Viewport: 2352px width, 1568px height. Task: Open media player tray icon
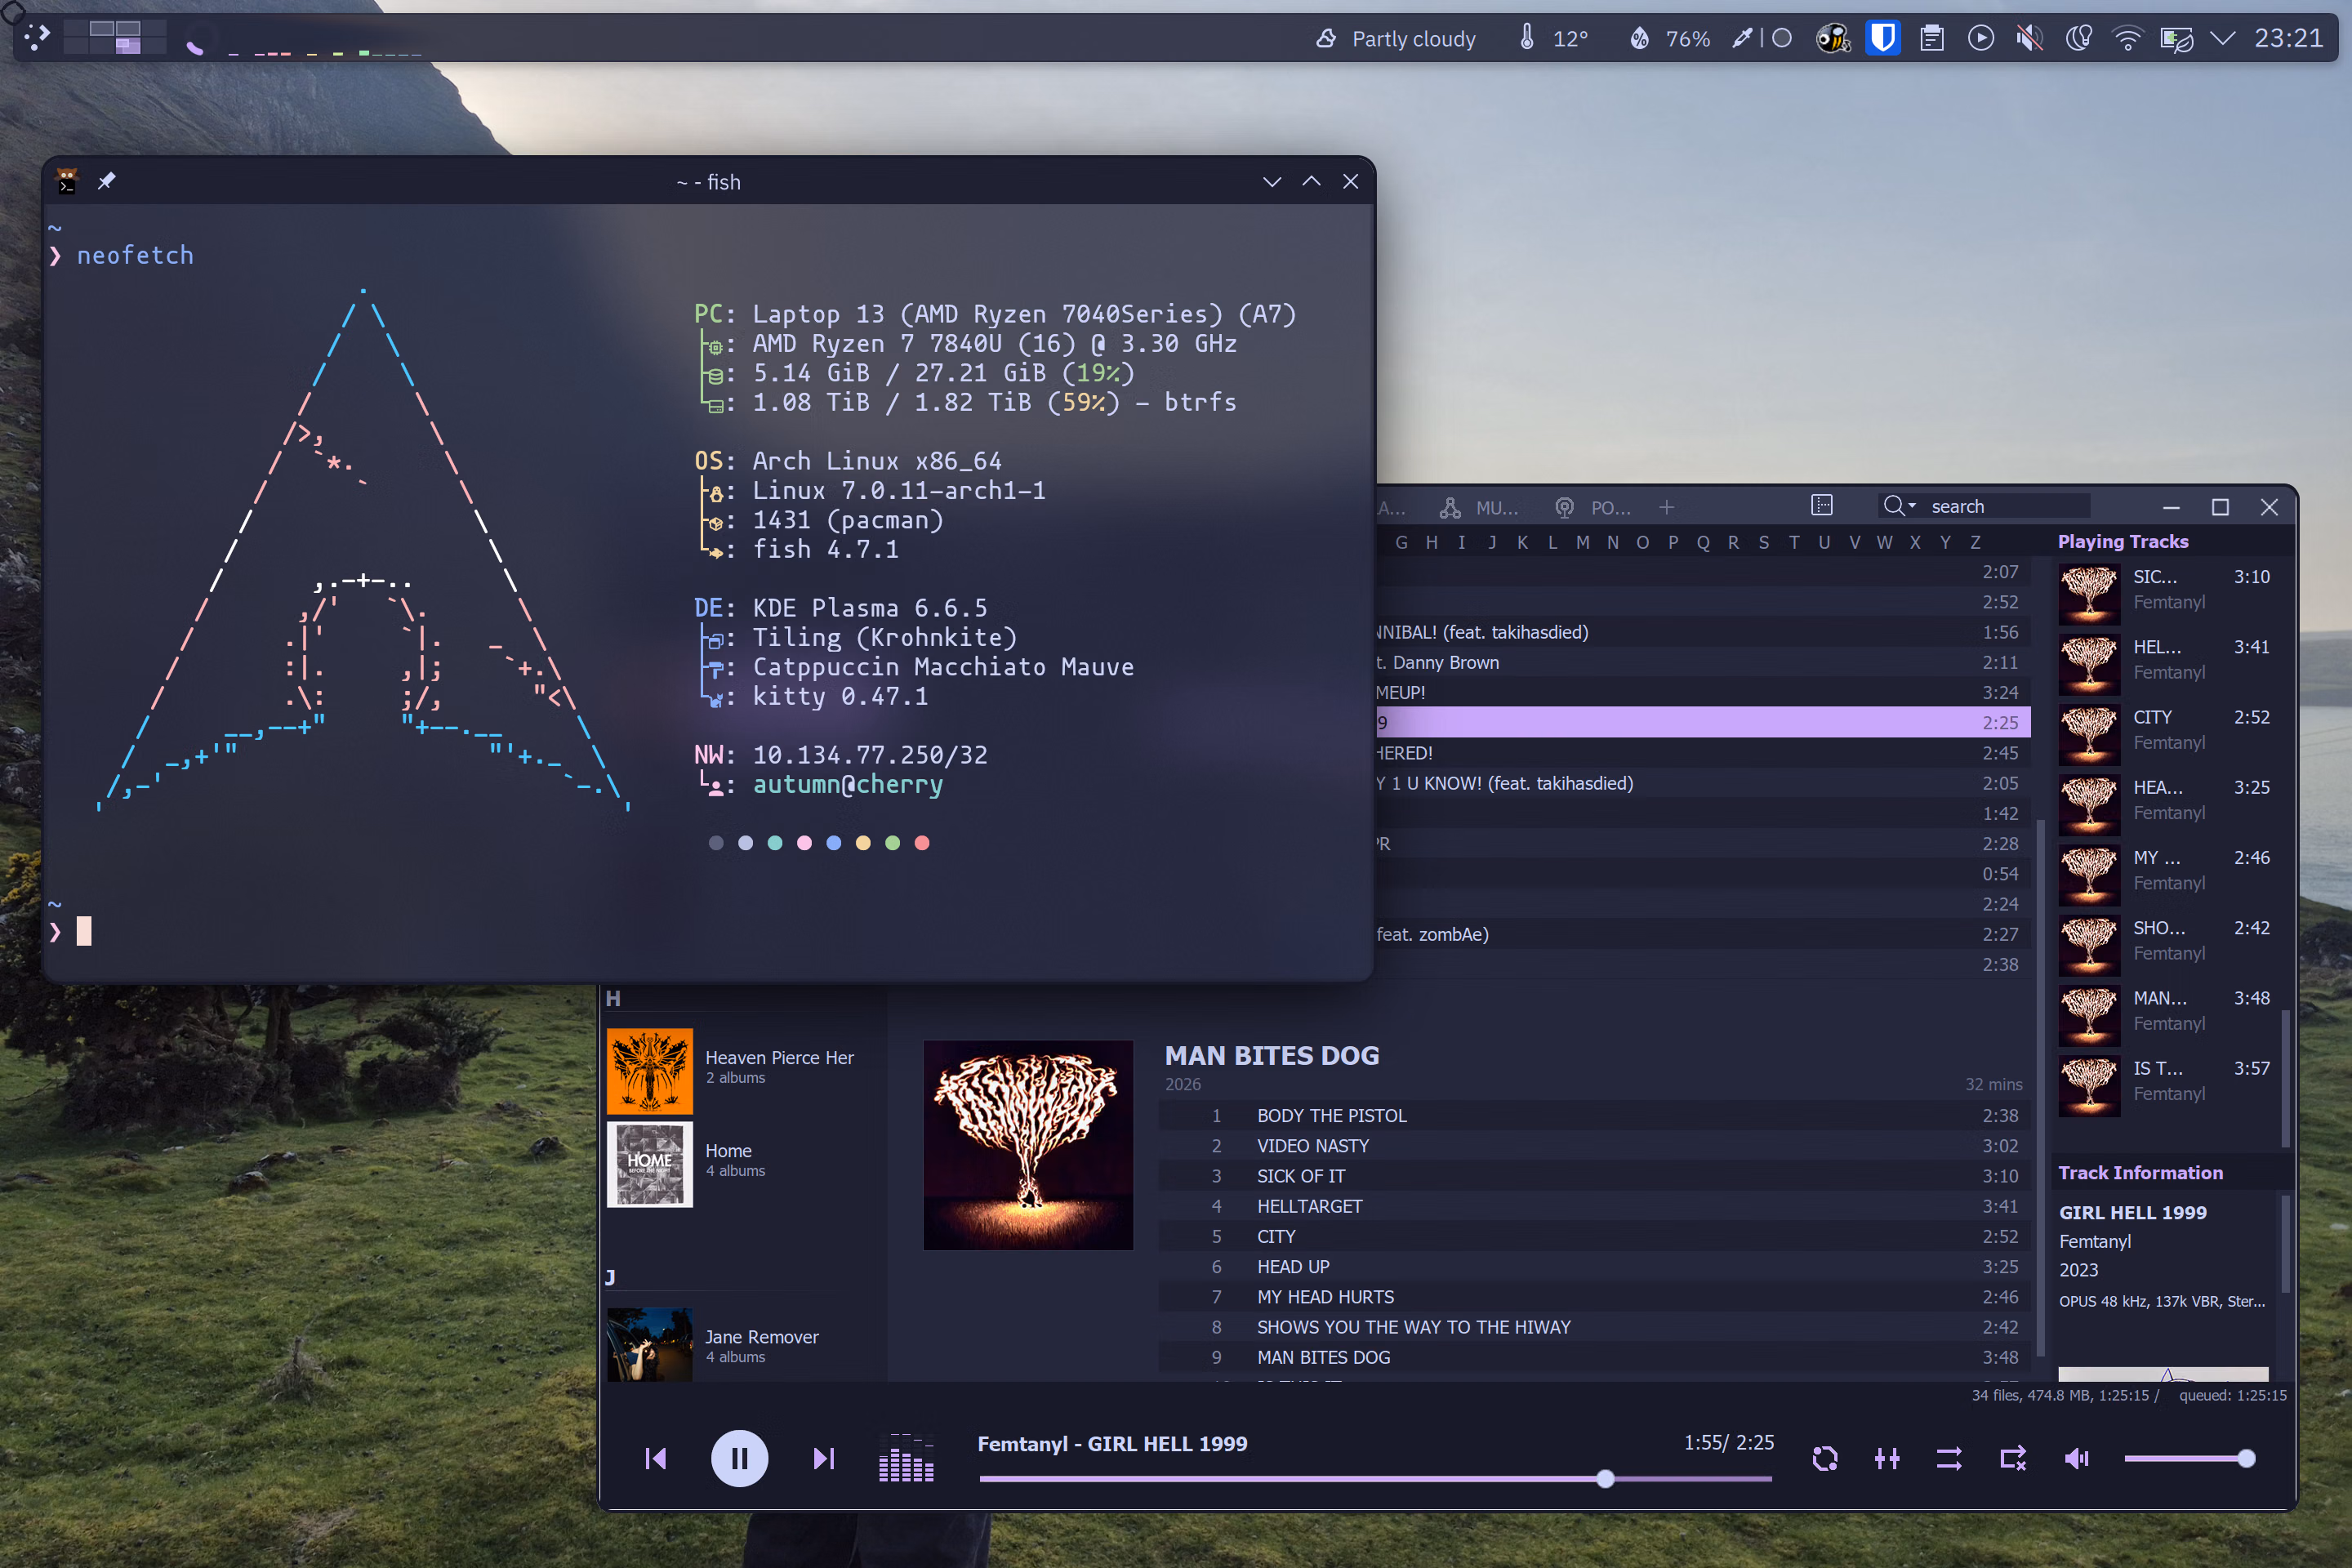point(1980,38)
